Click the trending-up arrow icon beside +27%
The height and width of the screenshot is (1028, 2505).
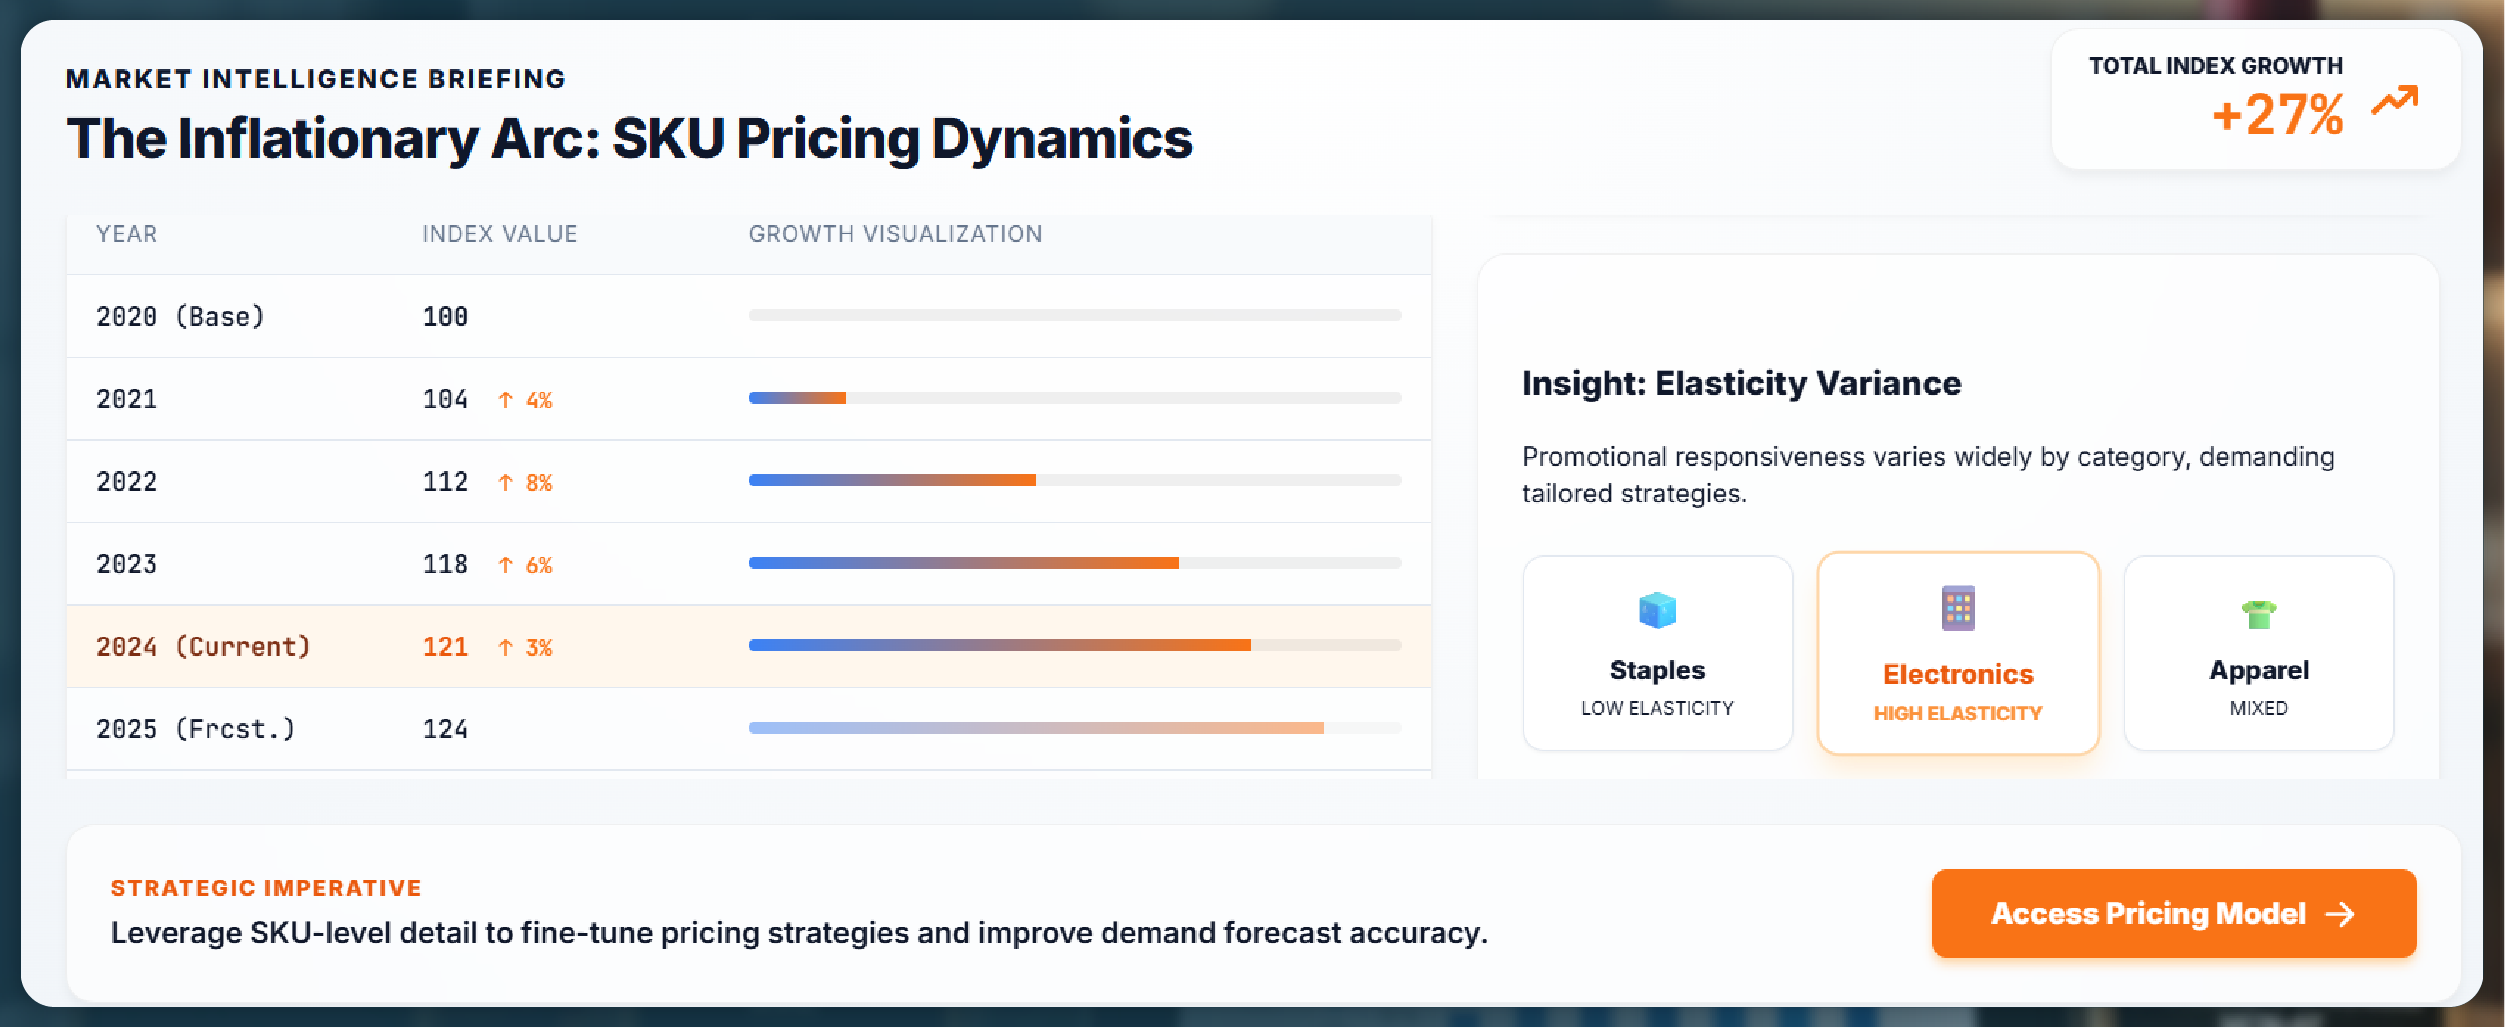[x=2394, y=101]
